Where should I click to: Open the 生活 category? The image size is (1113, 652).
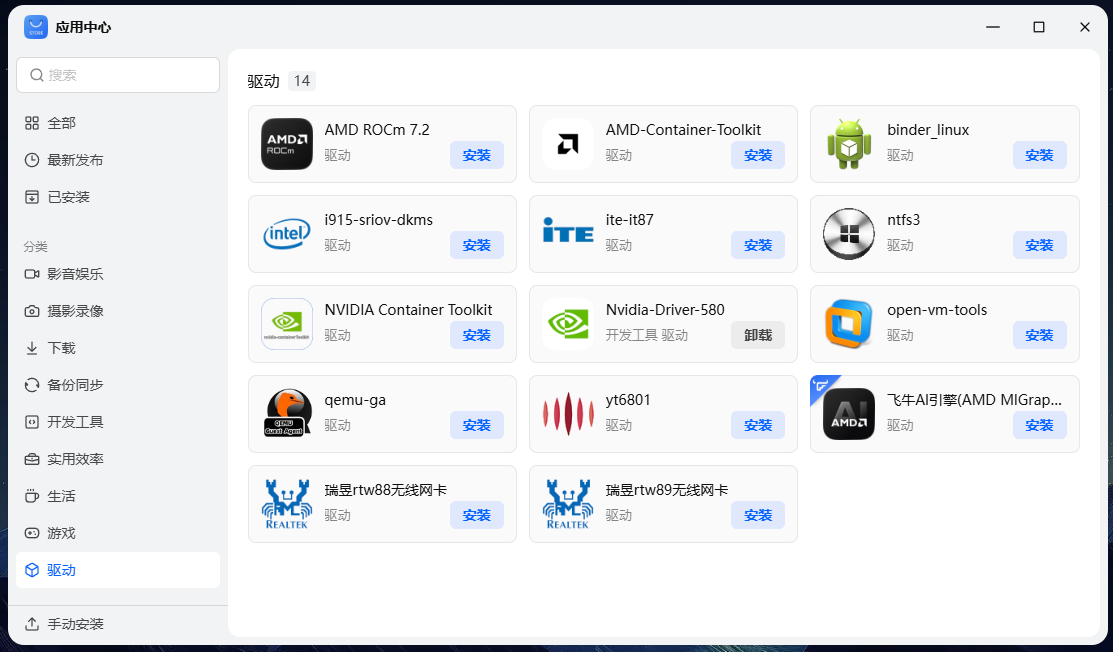coord(118,496)
